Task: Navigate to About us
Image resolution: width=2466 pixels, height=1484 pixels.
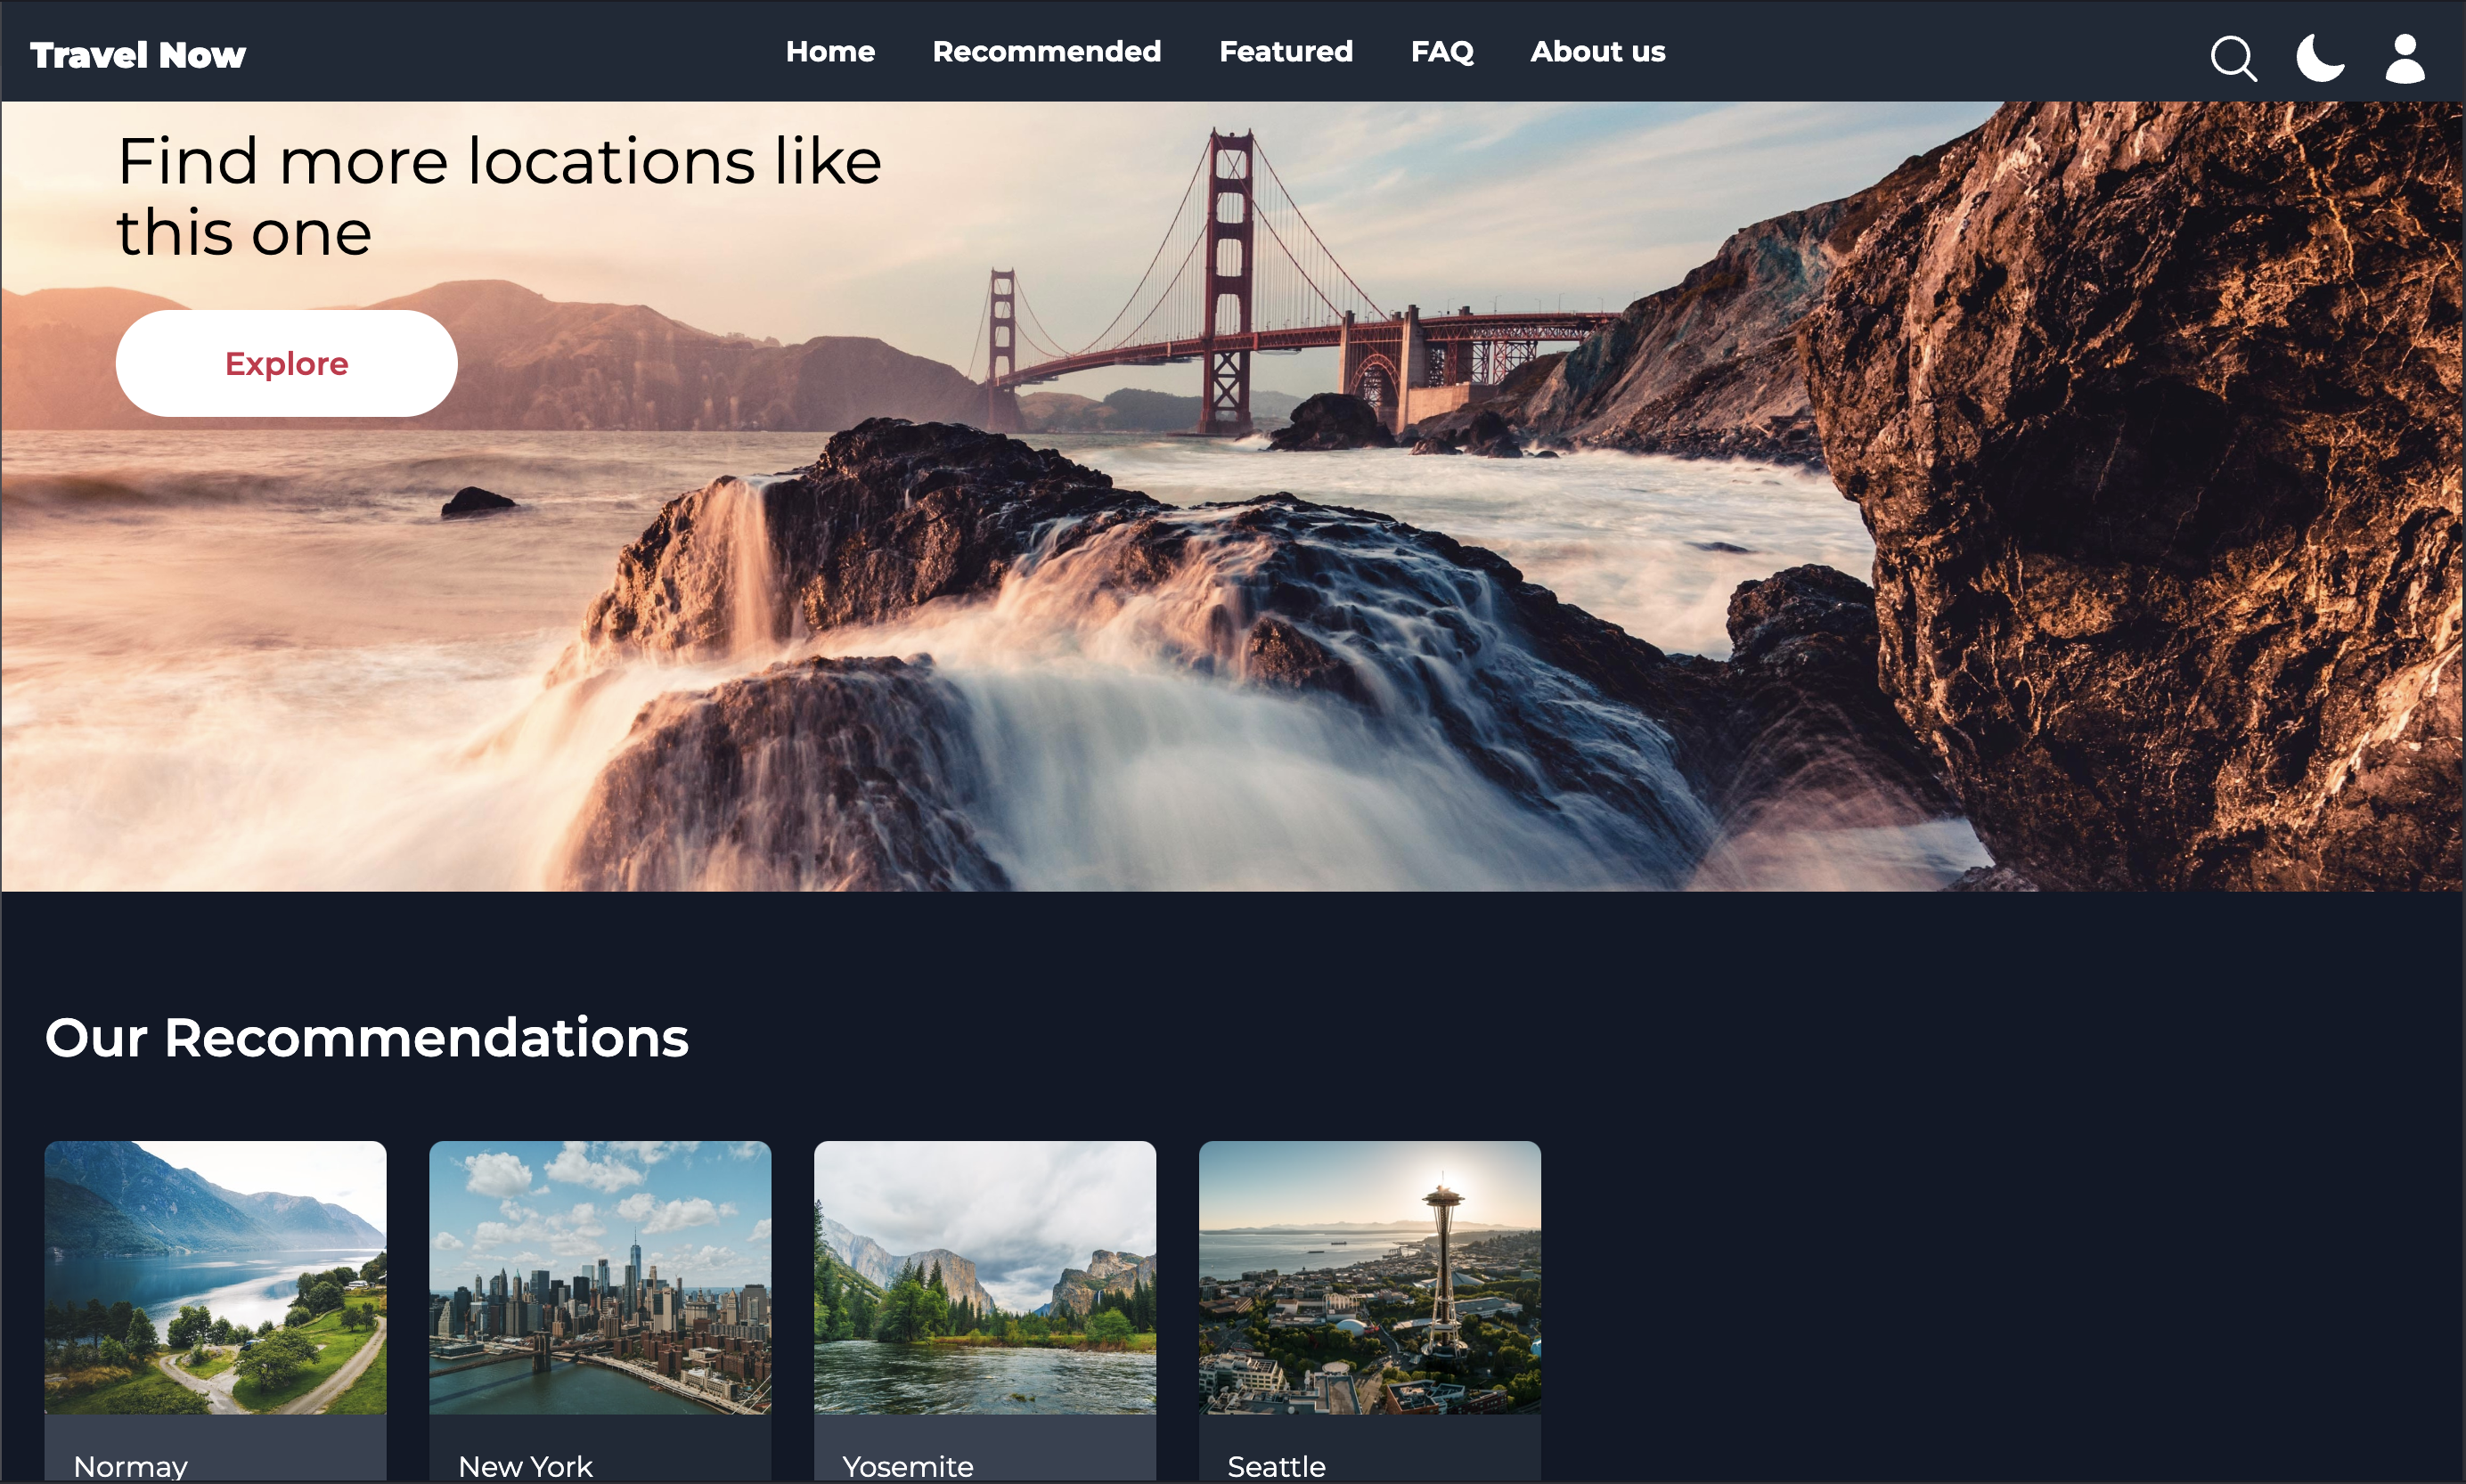Action: click(x=1597, y=52)
